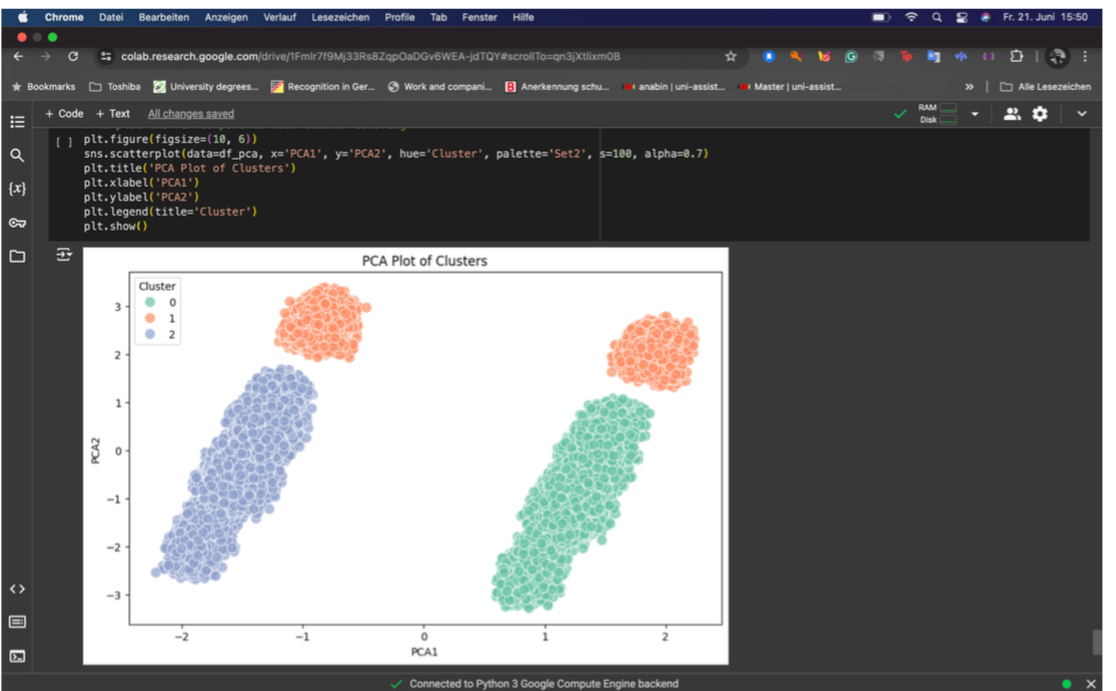Screen dimensions: 1116x691
Task: Open the Bearbeiten menu
Action: click(164, 17)
